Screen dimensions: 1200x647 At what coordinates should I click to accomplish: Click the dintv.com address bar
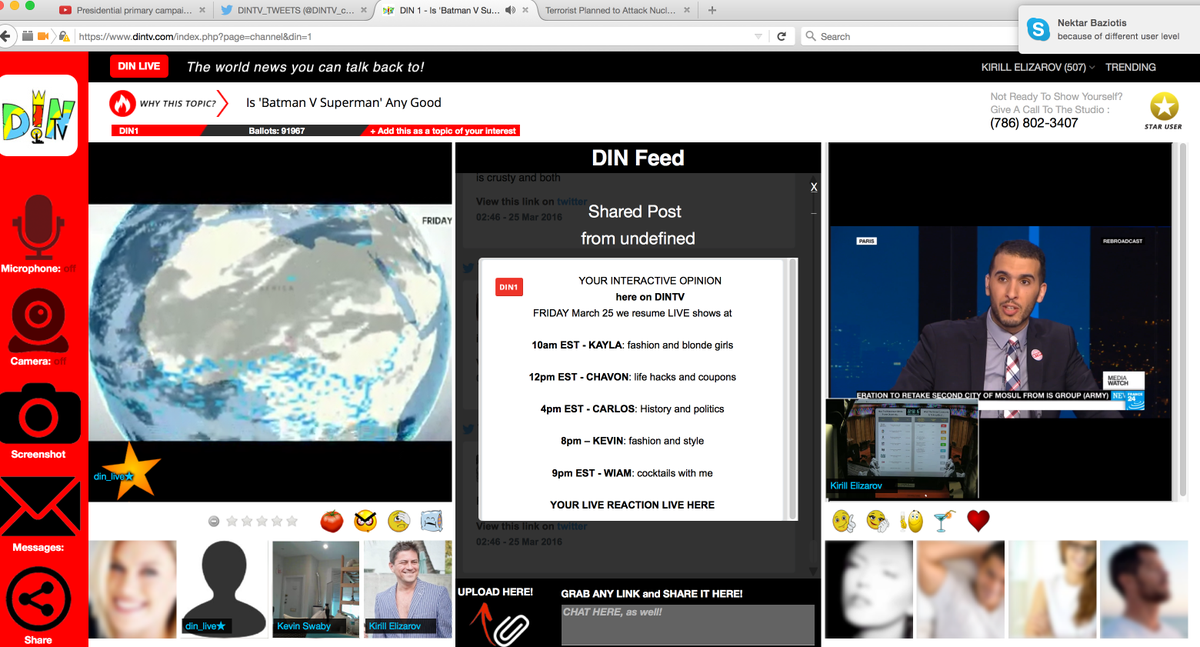pos(410,36)
